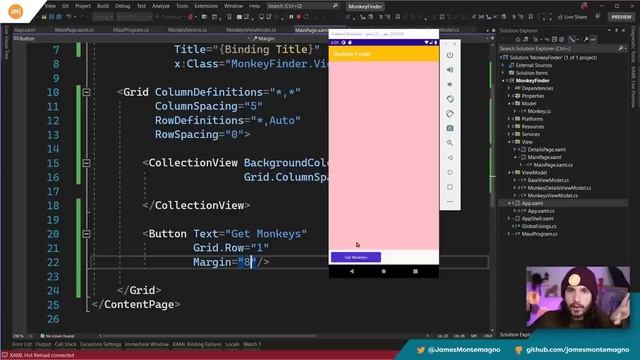This screenshot has width=640, height=360.
Task: Expand the Dependencies node
Action: (x=509, y=88)
